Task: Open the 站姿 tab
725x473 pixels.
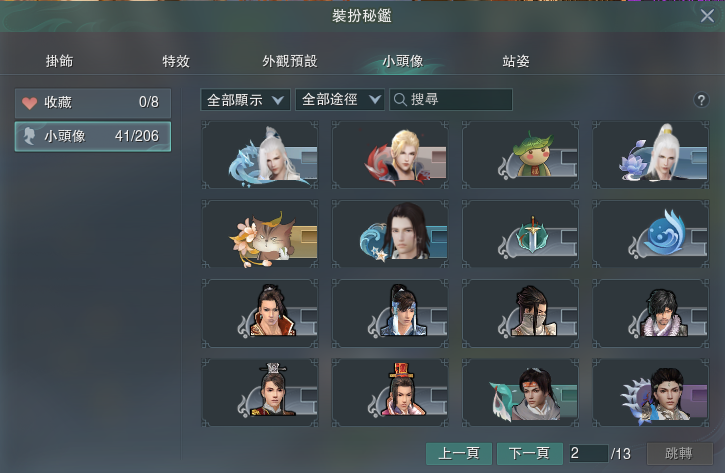Action: coord(516,61)
